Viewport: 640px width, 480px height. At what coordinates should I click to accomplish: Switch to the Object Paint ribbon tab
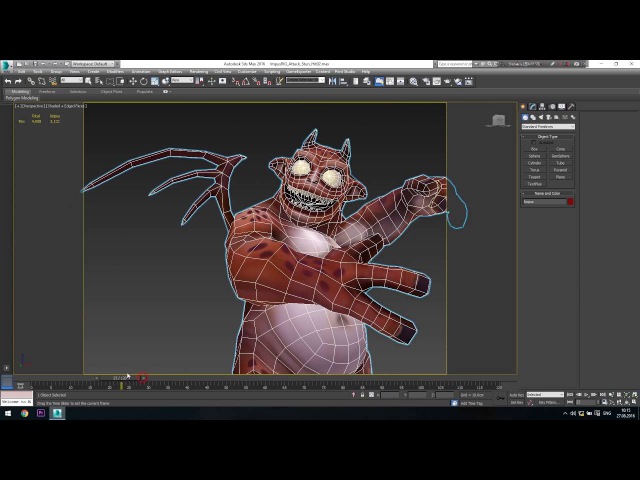(x=111, y=92)
